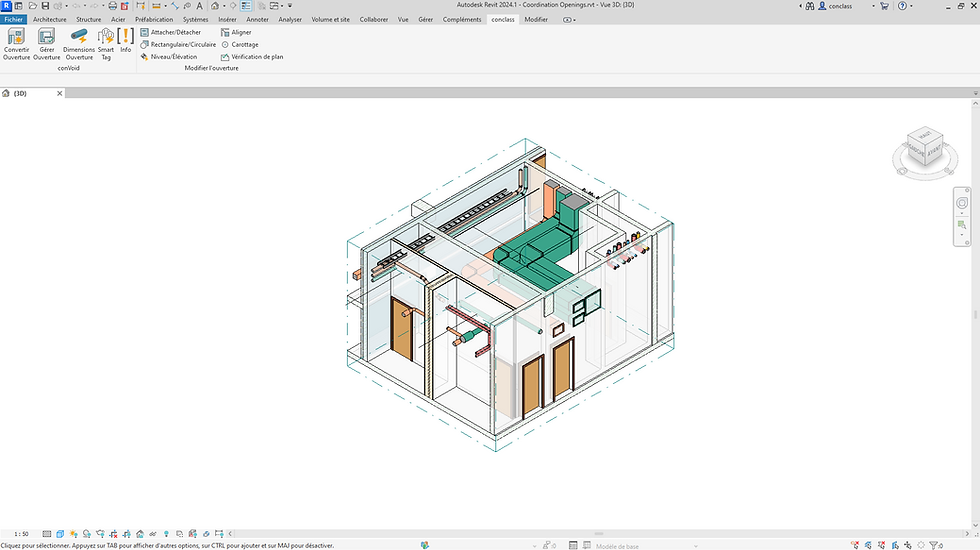980x550 pixels.
Task: Switch to the Structure ribbon tab
Action: tap(88, 19)
